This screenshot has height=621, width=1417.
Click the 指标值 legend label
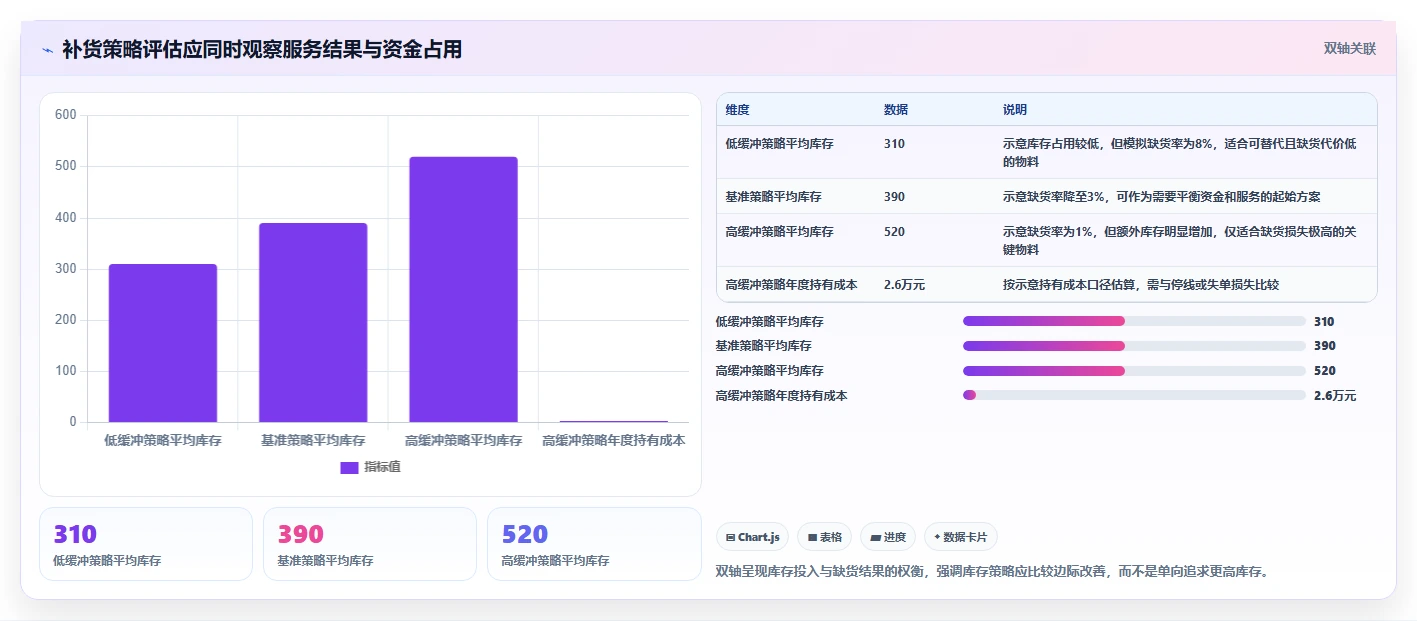coord(382,467)
